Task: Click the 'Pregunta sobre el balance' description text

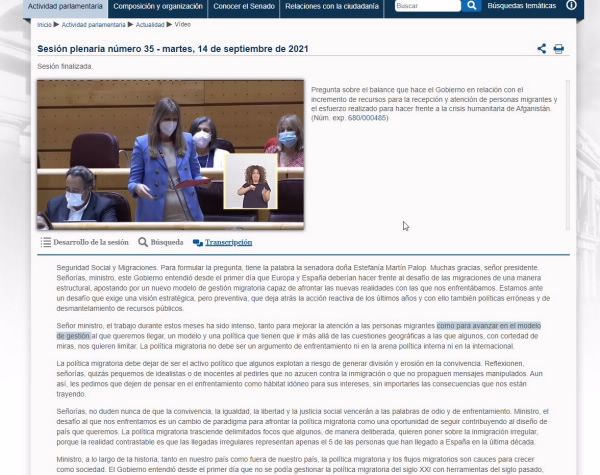Action: [x=434, y=104]
